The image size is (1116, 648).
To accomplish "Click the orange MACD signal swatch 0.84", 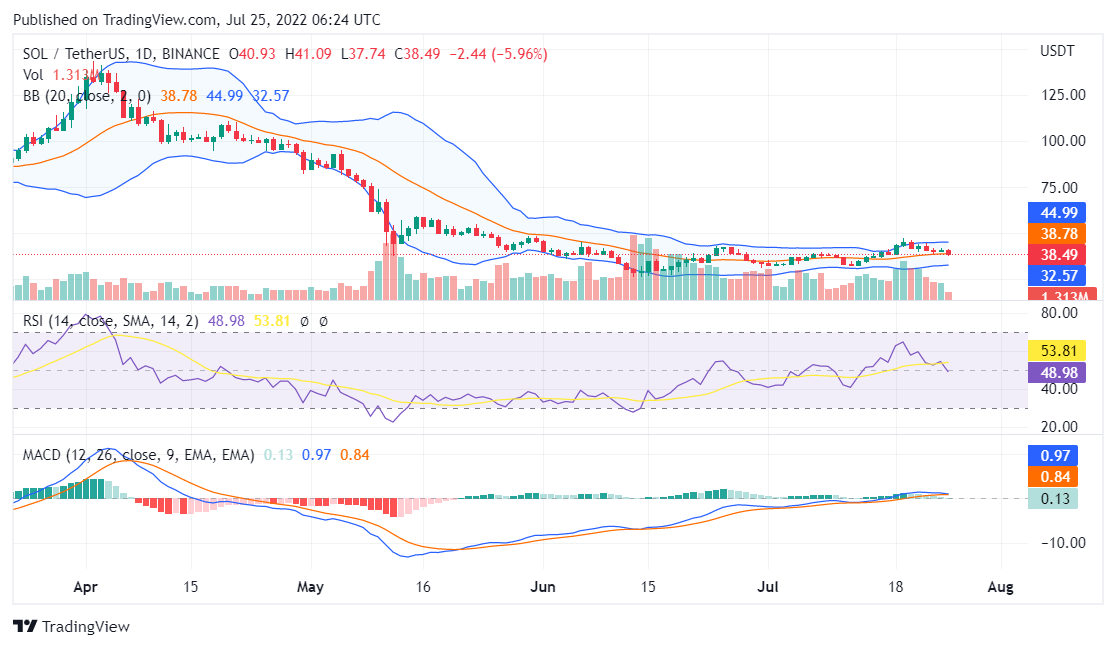I will 1052,474.
